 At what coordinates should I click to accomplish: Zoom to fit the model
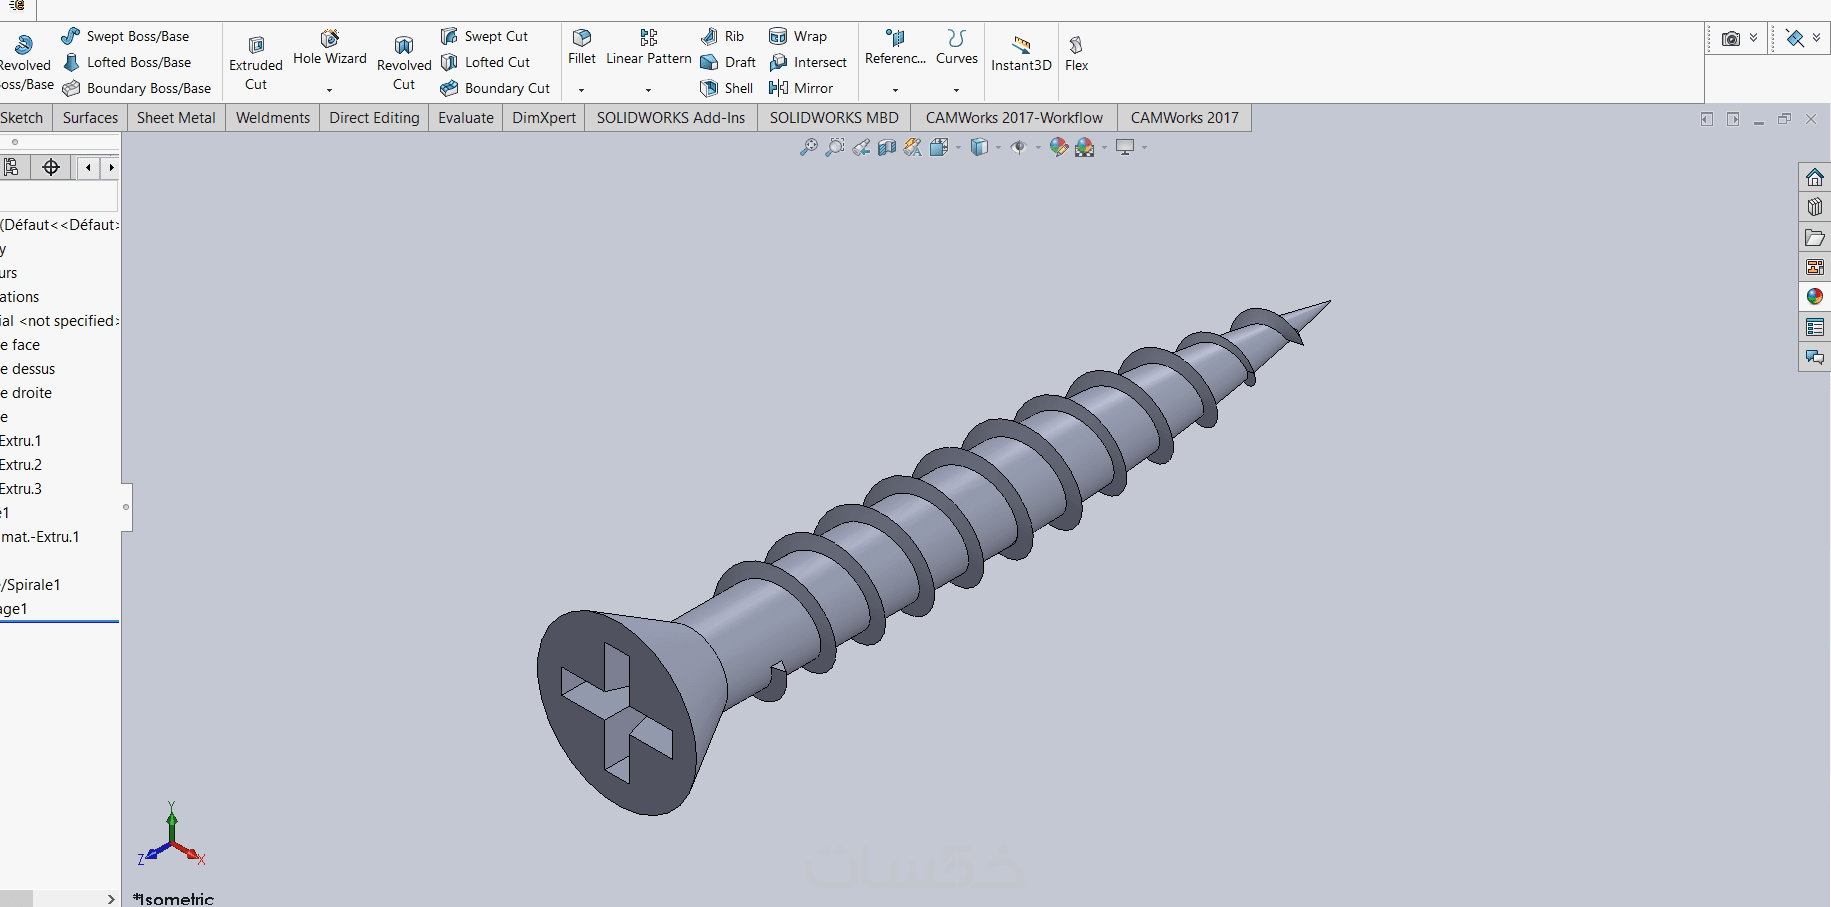809,147
